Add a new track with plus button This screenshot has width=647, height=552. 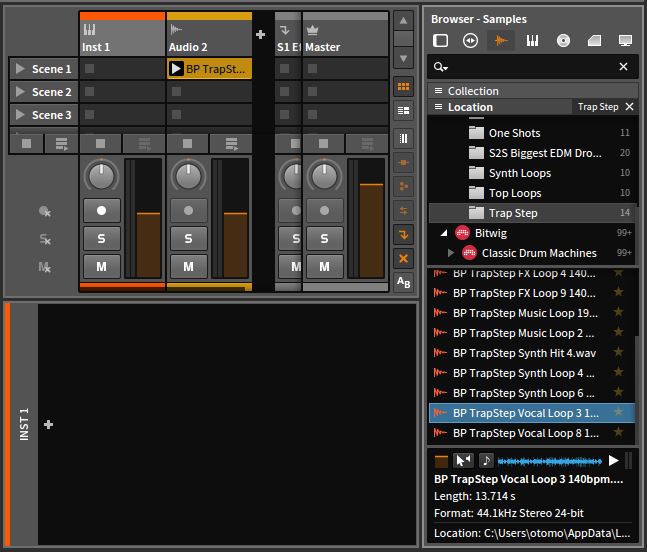pos(260,34)
